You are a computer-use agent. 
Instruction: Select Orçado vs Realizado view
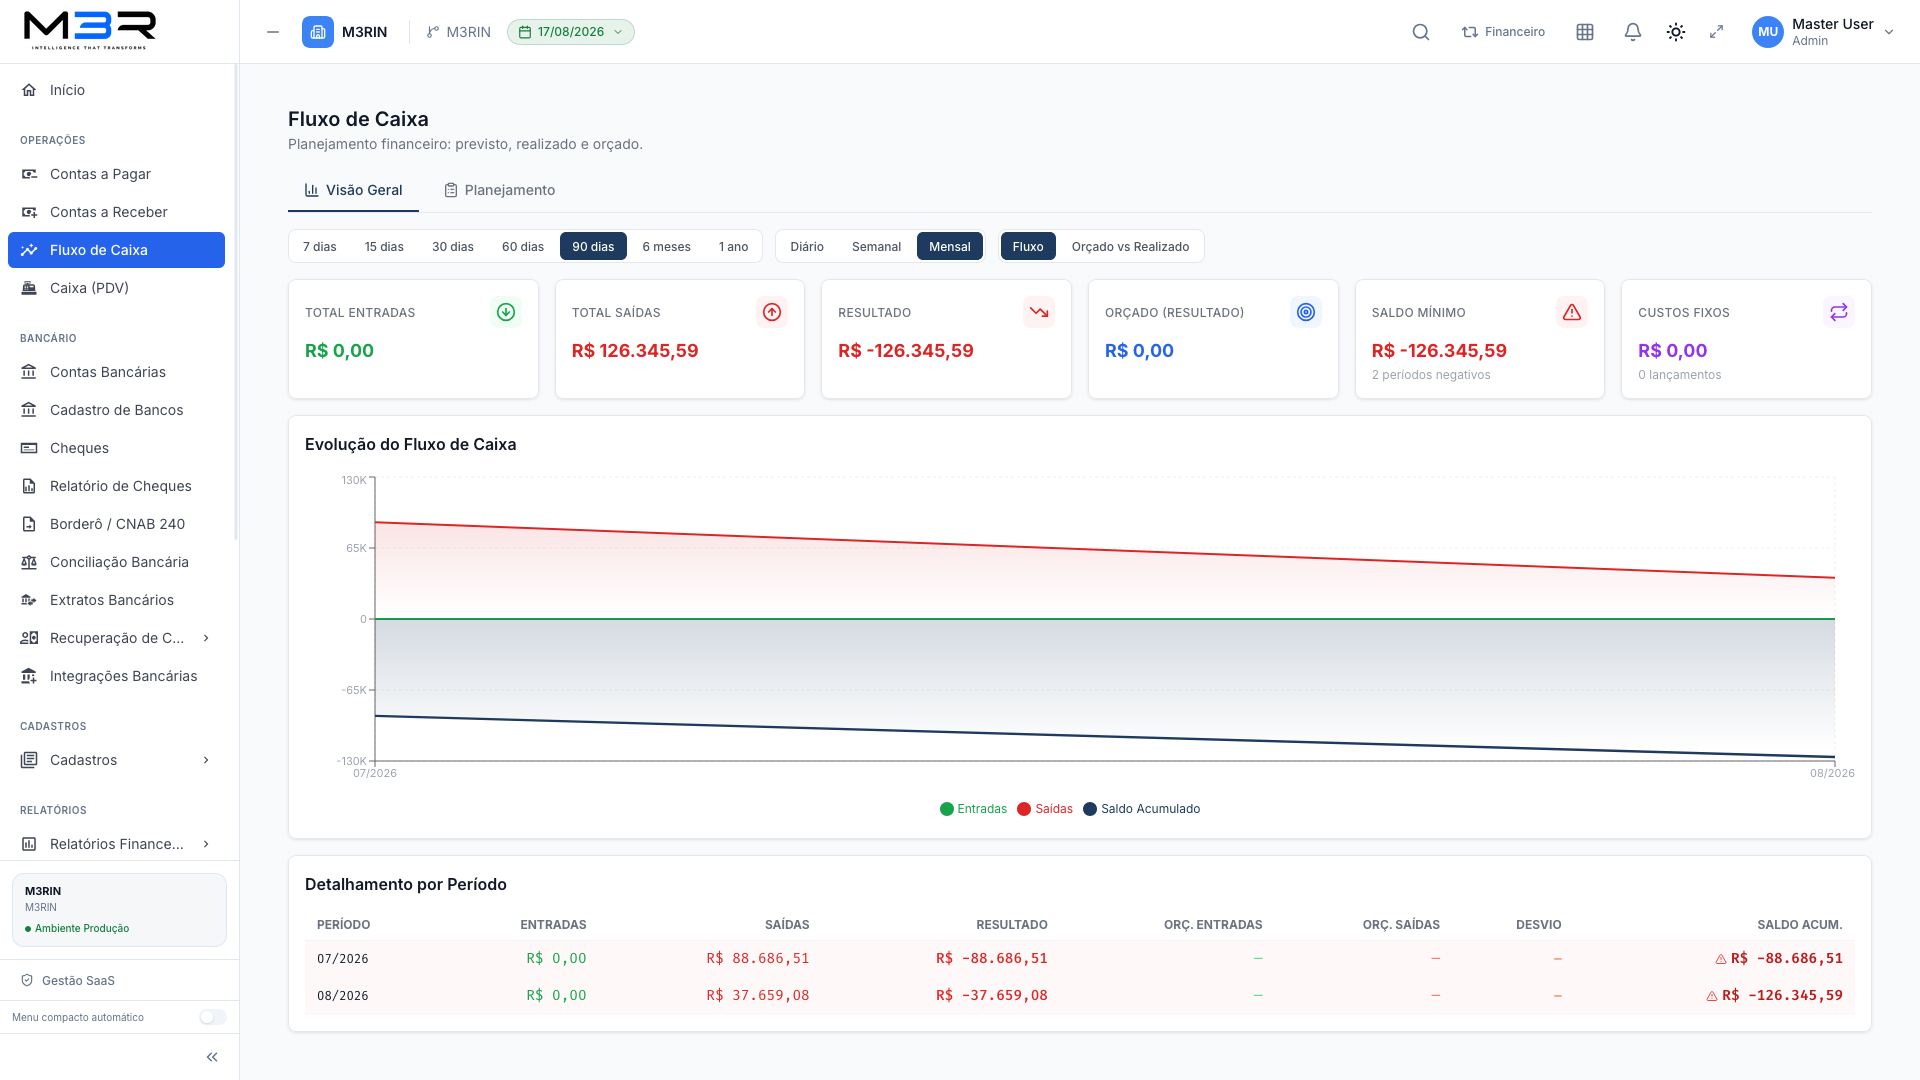[x=1130, y=246]
